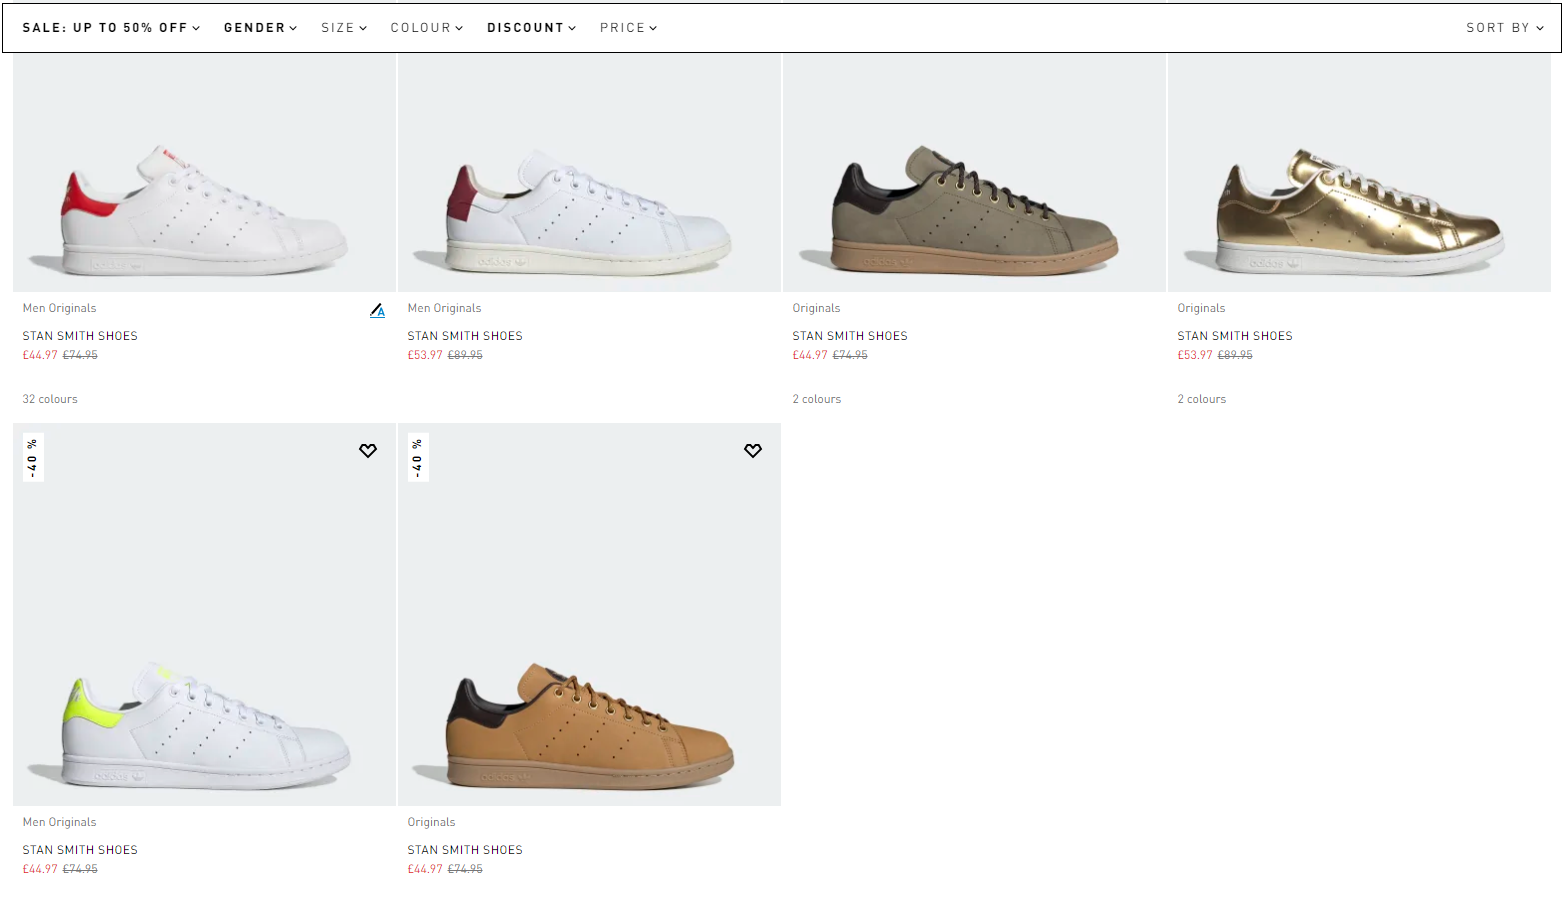1562x906 pixels.
Task: Open the olive green Stan Smith image
Action: (974, 172)
